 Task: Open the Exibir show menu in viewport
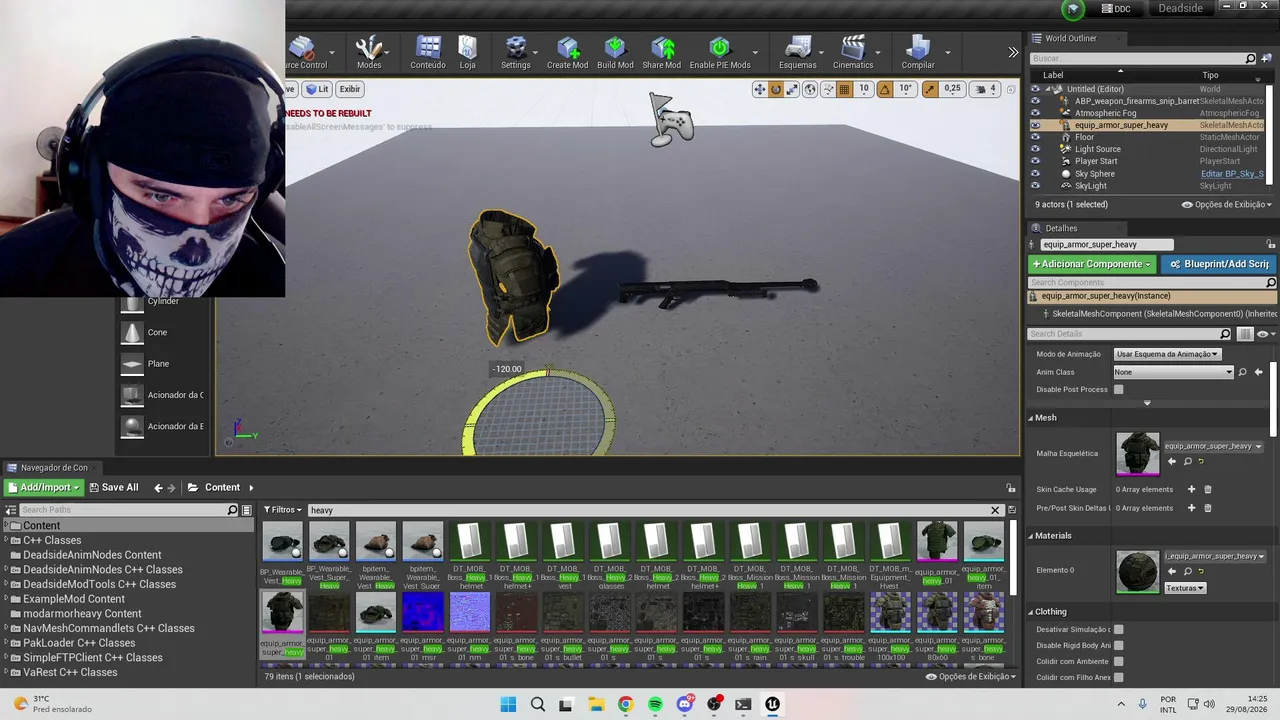coord(349,89)
